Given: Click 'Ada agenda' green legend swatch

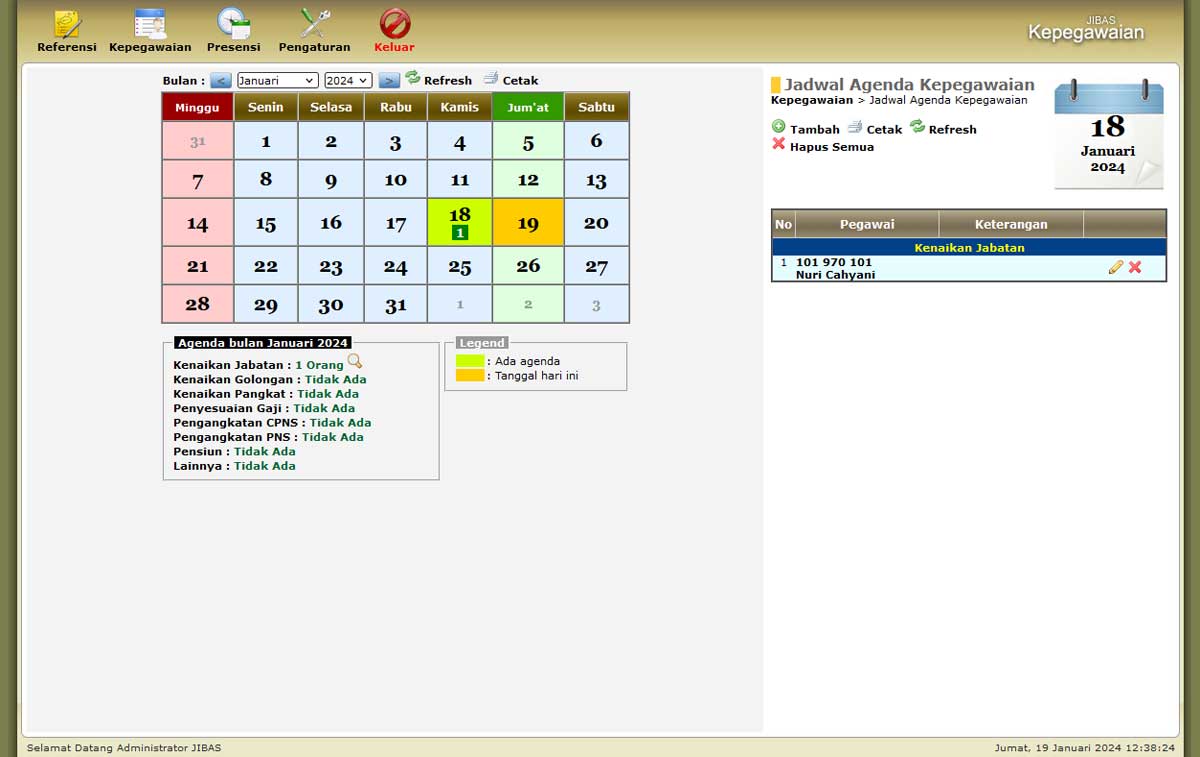Looking at the screenshot, I should tap(470, 361).
